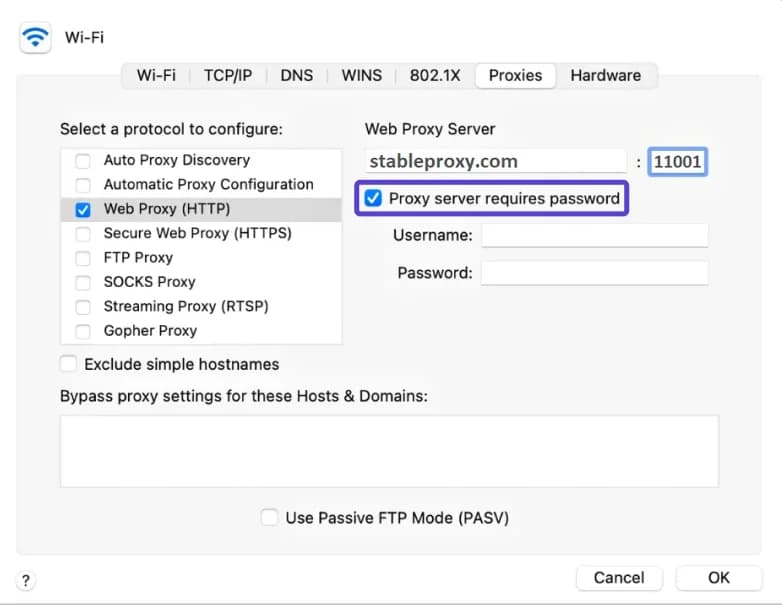Click the Username input field

click(594, 236)
